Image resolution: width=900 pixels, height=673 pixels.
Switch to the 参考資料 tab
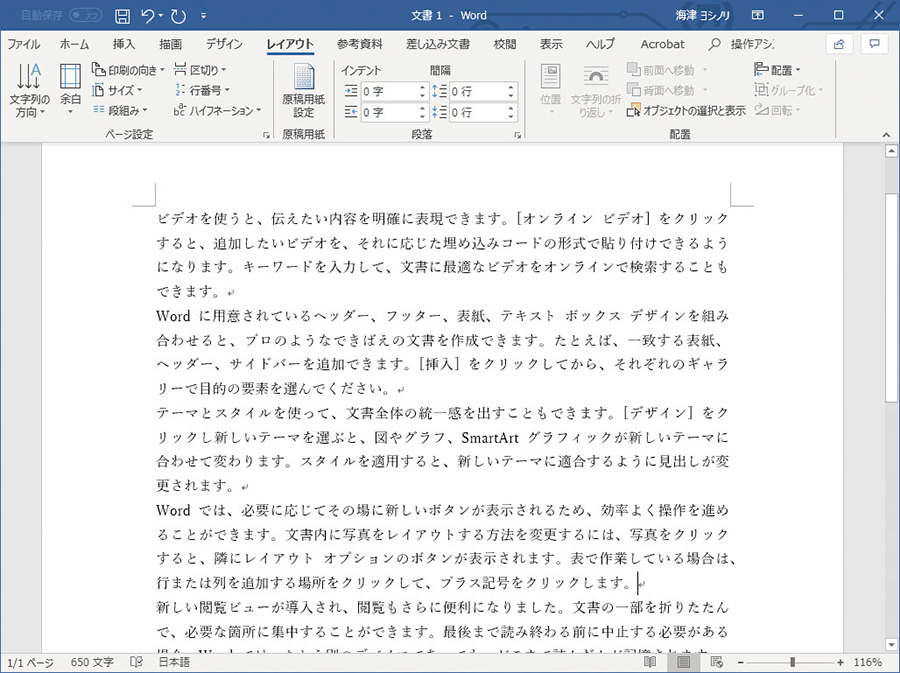click(x=359, y=44)
